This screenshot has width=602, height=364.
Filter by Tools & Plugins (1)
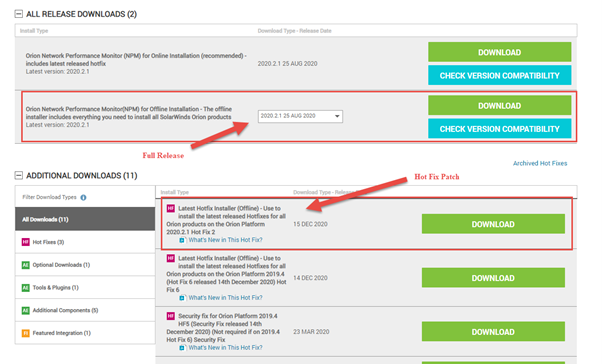[x=85, y=287]
